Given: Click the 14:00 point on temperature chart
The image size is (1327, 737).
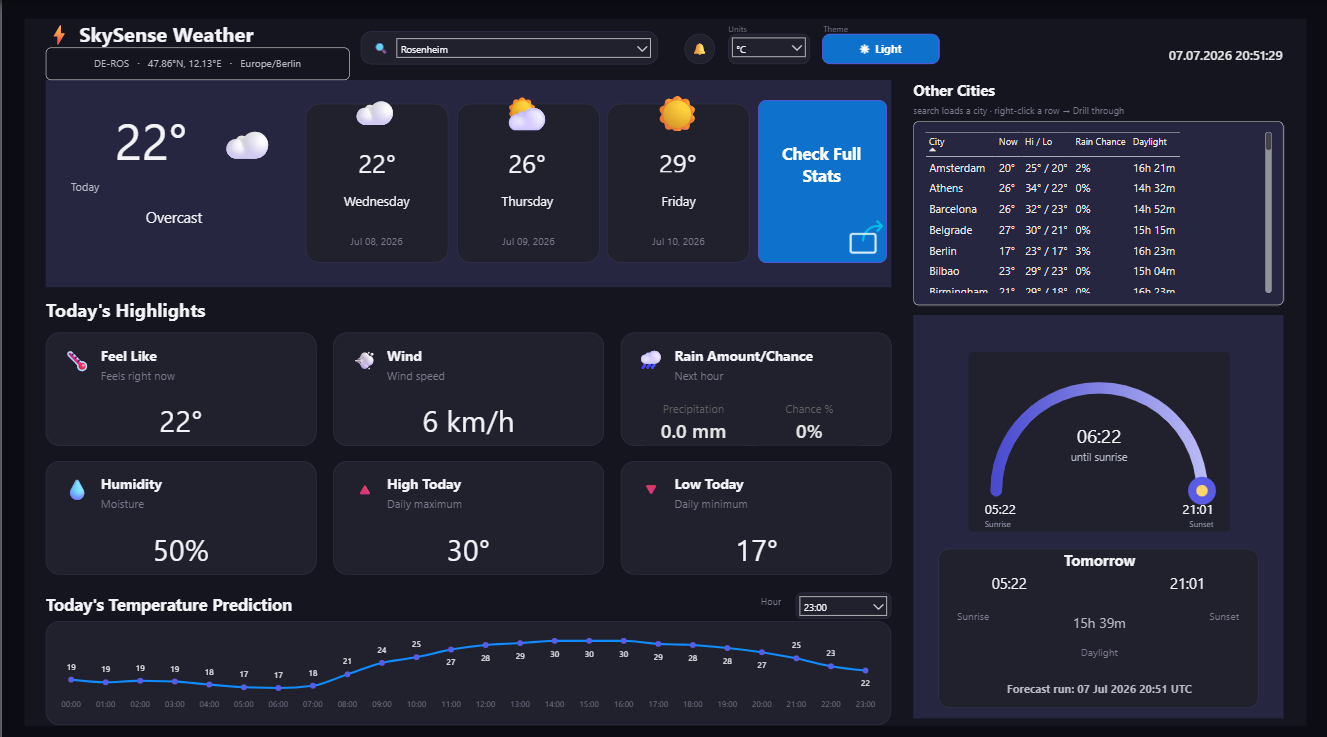Looking at the screenshot, I should click(555, 641).
